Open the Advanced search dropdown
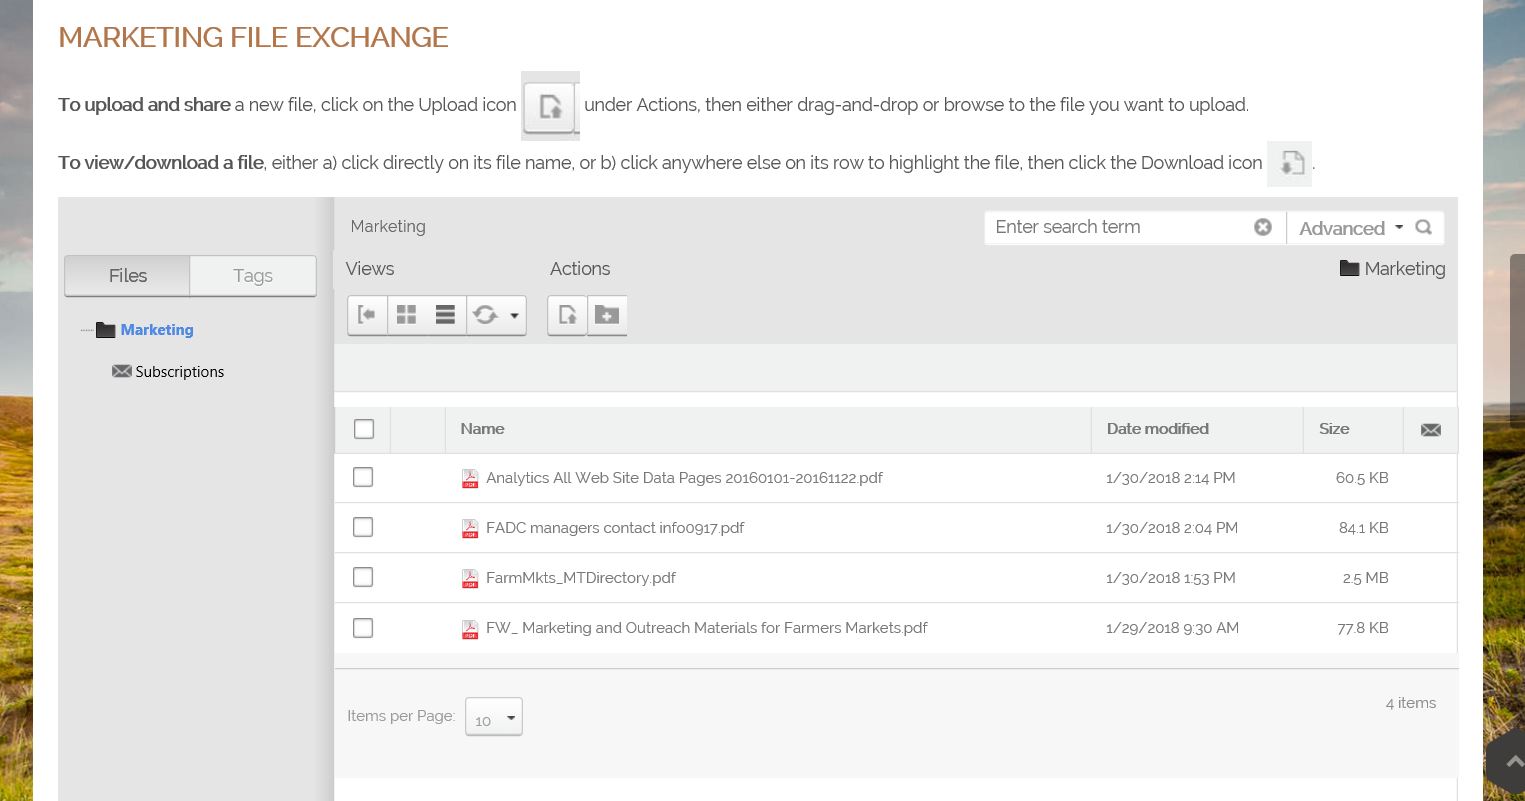The image size is (1525, 801). [x=1349, y=227]
